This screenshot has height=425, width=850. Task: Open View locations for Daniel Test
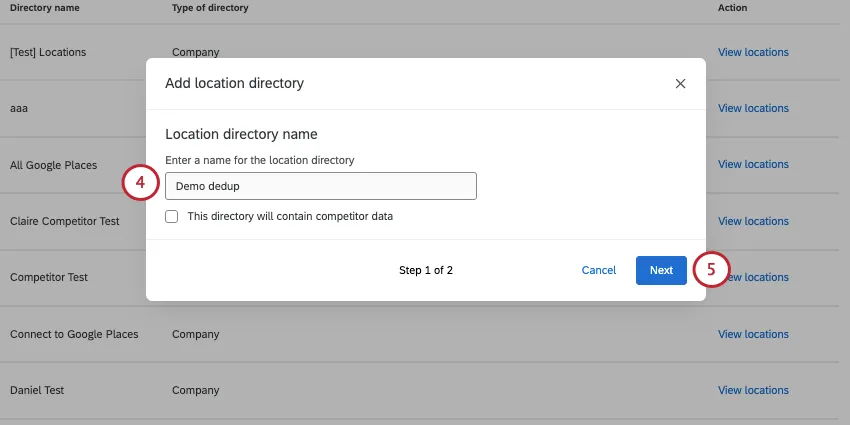[753, 390]
